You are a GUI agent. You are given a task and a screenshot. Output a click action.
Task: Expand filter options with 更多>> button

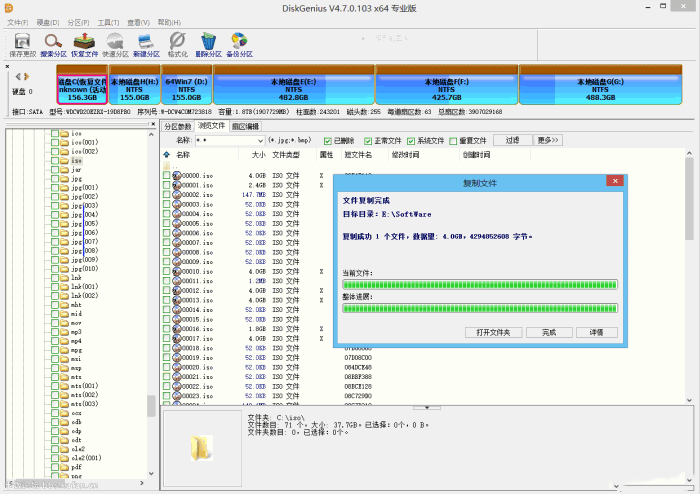point(548,140)
